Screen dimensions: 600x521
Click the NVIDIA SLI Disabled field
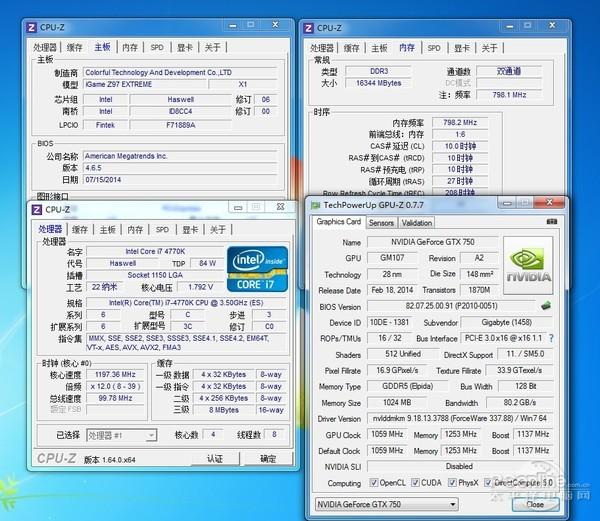[x=460, y=466]
